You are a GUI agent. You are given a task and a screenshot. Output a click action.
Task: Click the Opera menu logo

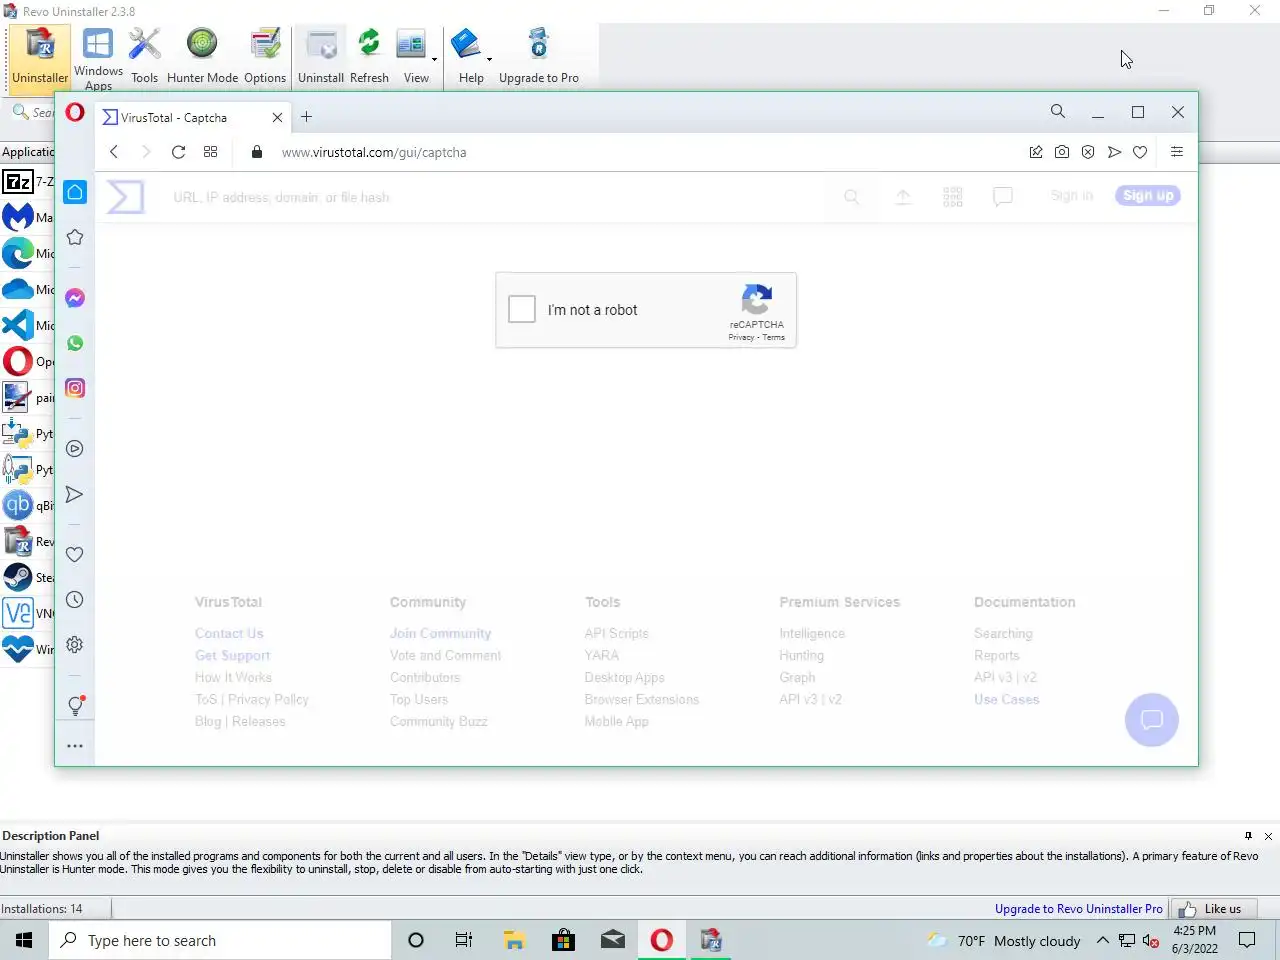[x=75, y=112]
